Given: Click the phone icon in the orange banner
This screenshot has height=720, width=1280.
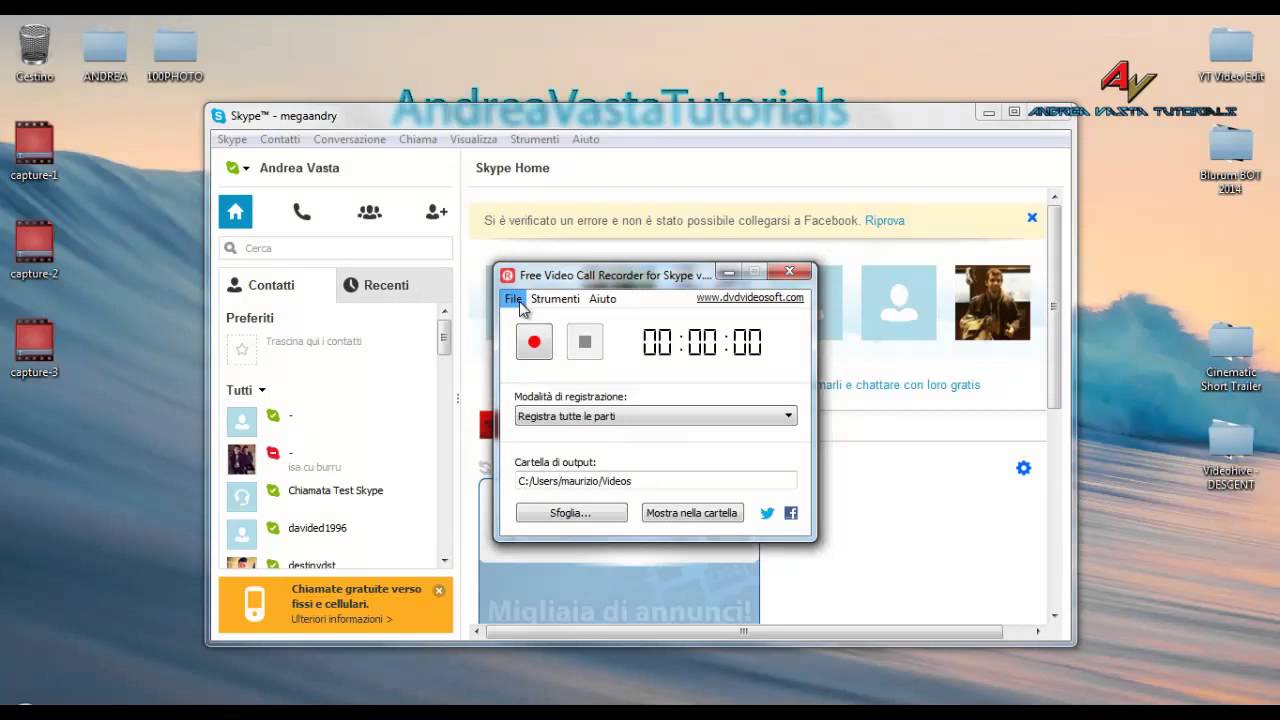Looking at the screenshot, I should click(255, 604).
